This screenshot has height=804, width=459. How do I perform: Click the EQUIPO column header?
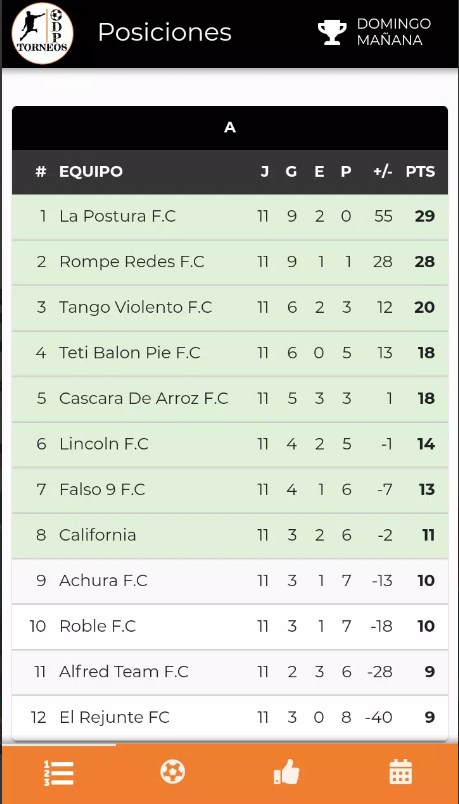click(x=91, y=172)
